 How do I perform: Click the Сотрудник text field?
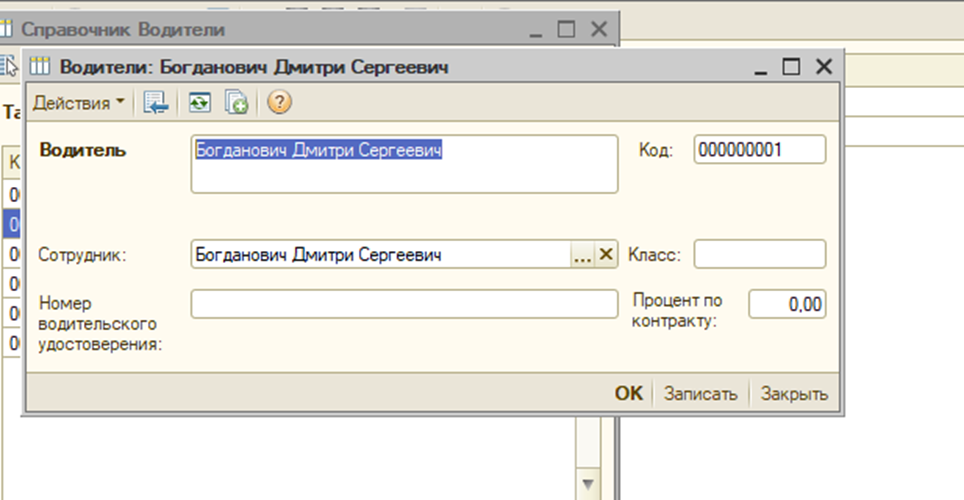pos(380,255)
